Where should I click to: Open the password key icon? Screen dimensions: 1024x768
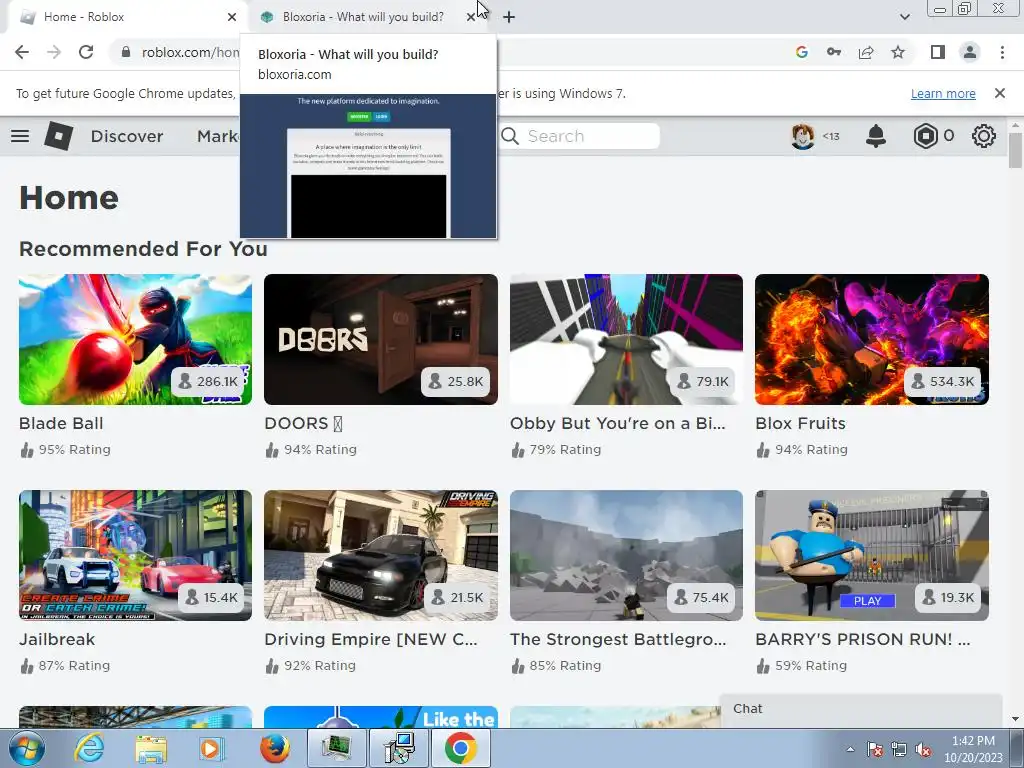[834, 52]
